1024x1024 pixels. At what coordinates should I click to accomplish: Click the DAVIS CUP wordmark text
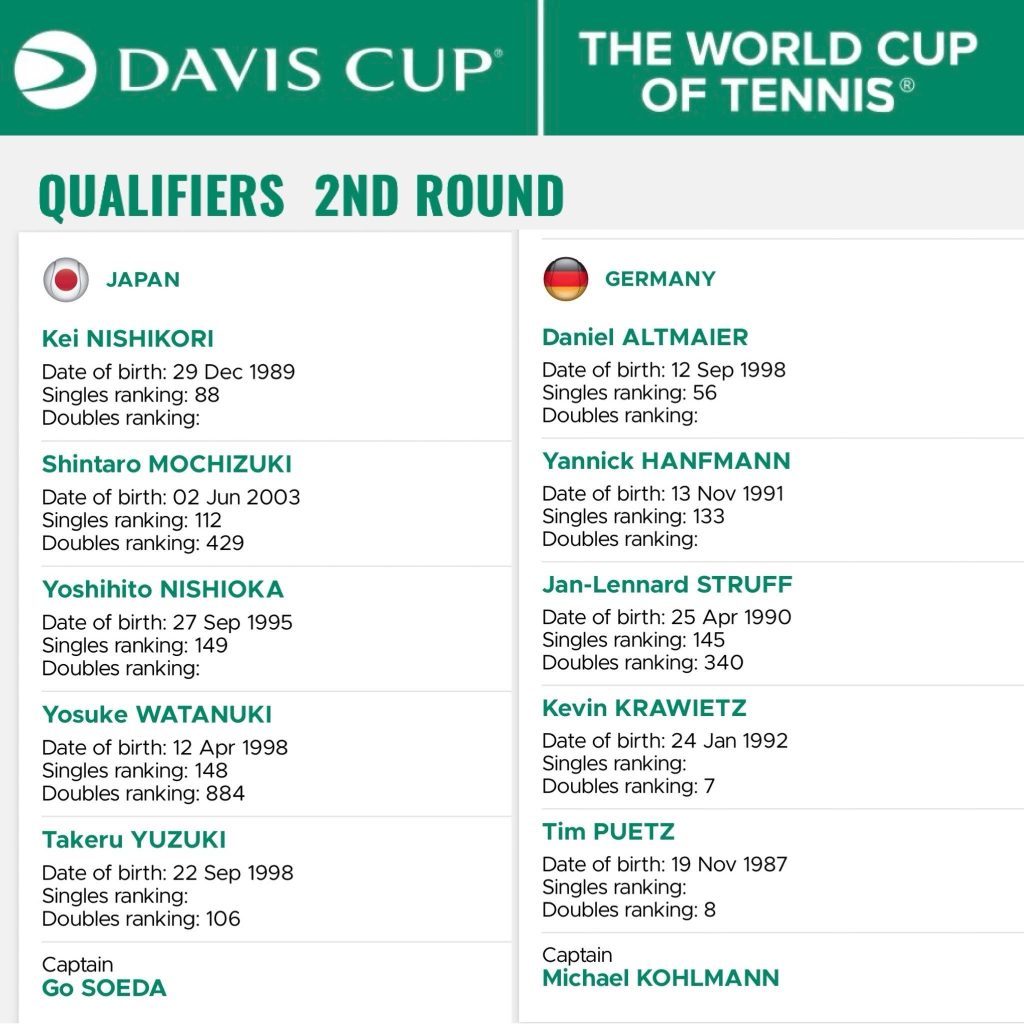tap(306, 68)
